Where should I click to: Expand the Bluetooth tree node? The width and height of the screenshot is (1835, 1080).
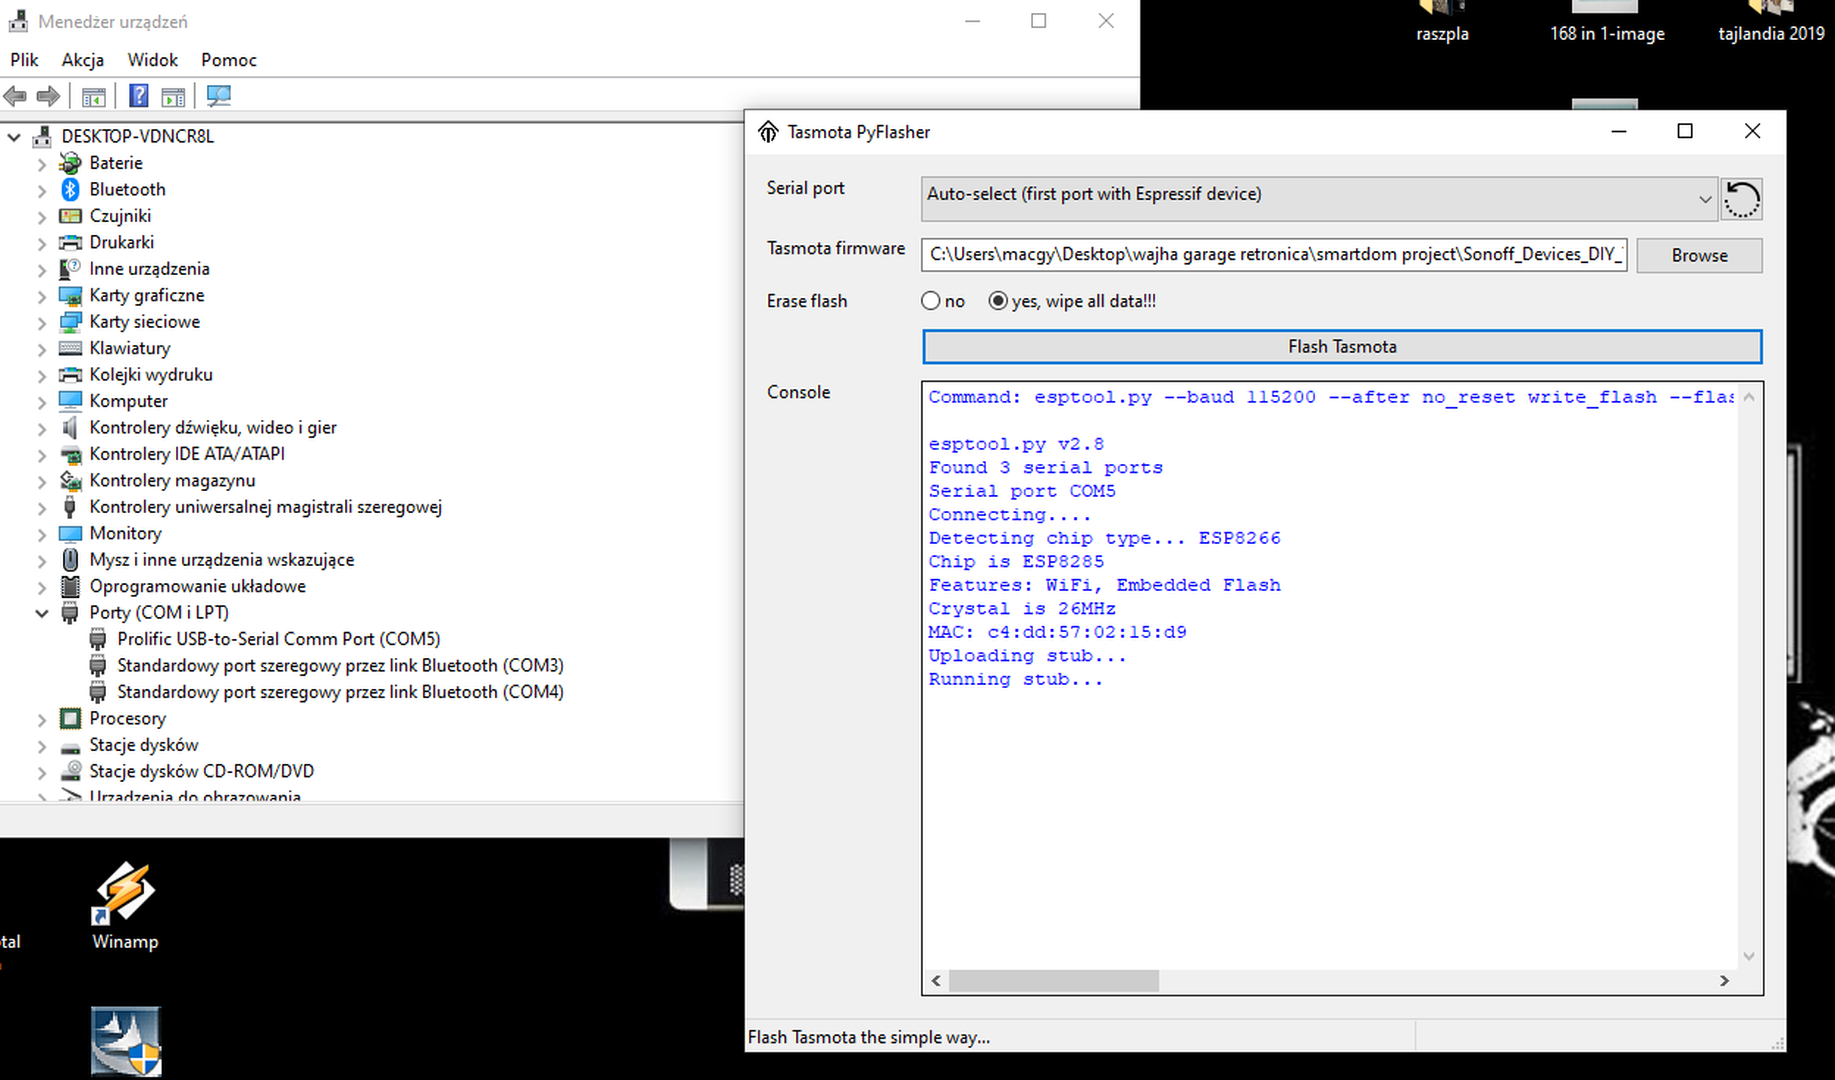[x=42, y=190]
